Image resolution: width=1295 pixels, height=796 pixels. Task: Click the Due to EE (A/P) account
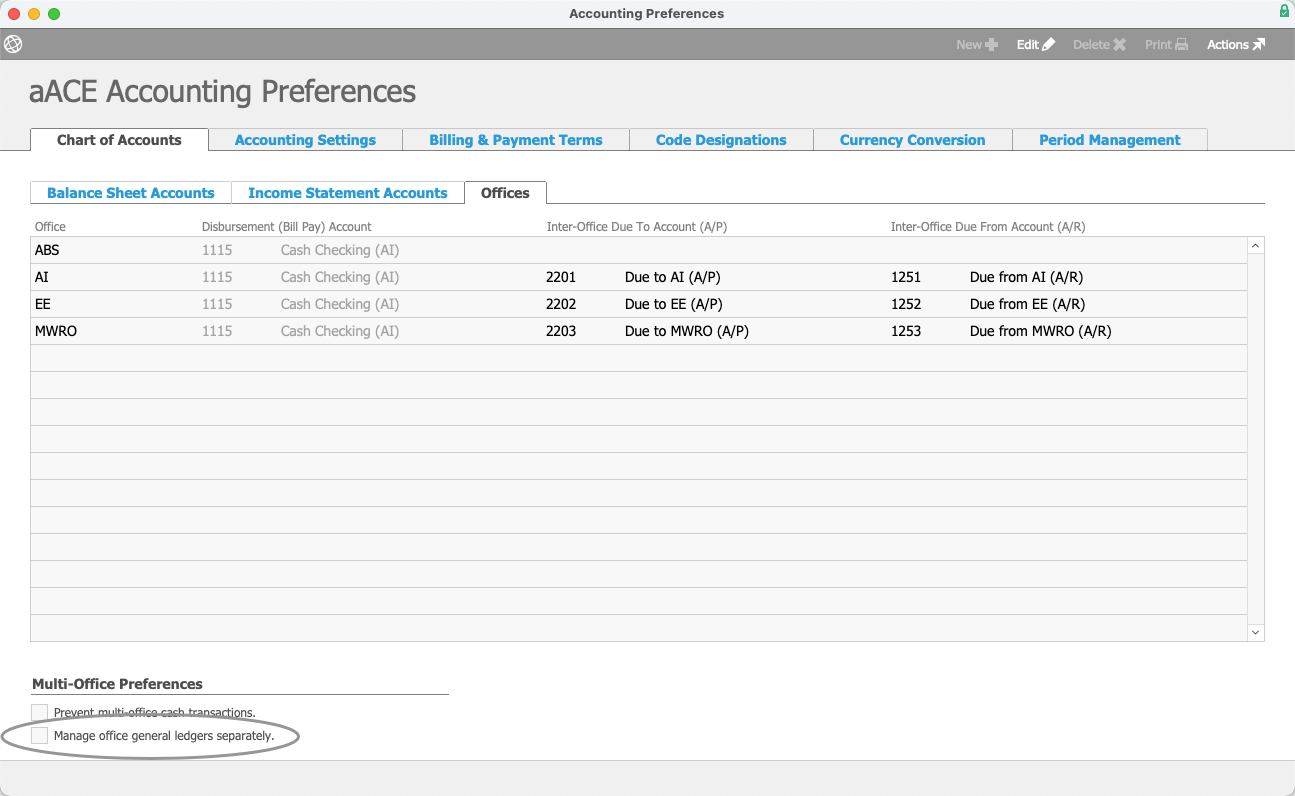[674, 304]
